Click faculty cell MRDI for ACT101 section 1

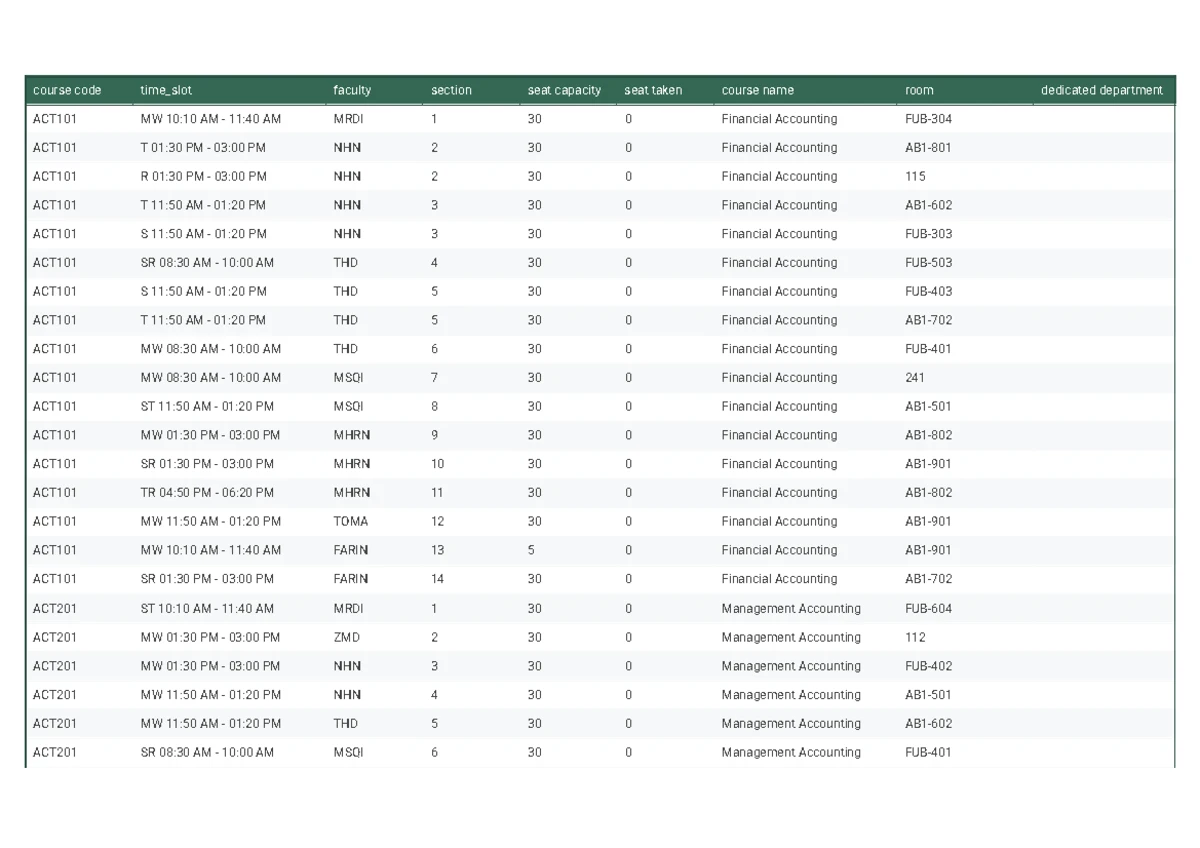[348, 119]
